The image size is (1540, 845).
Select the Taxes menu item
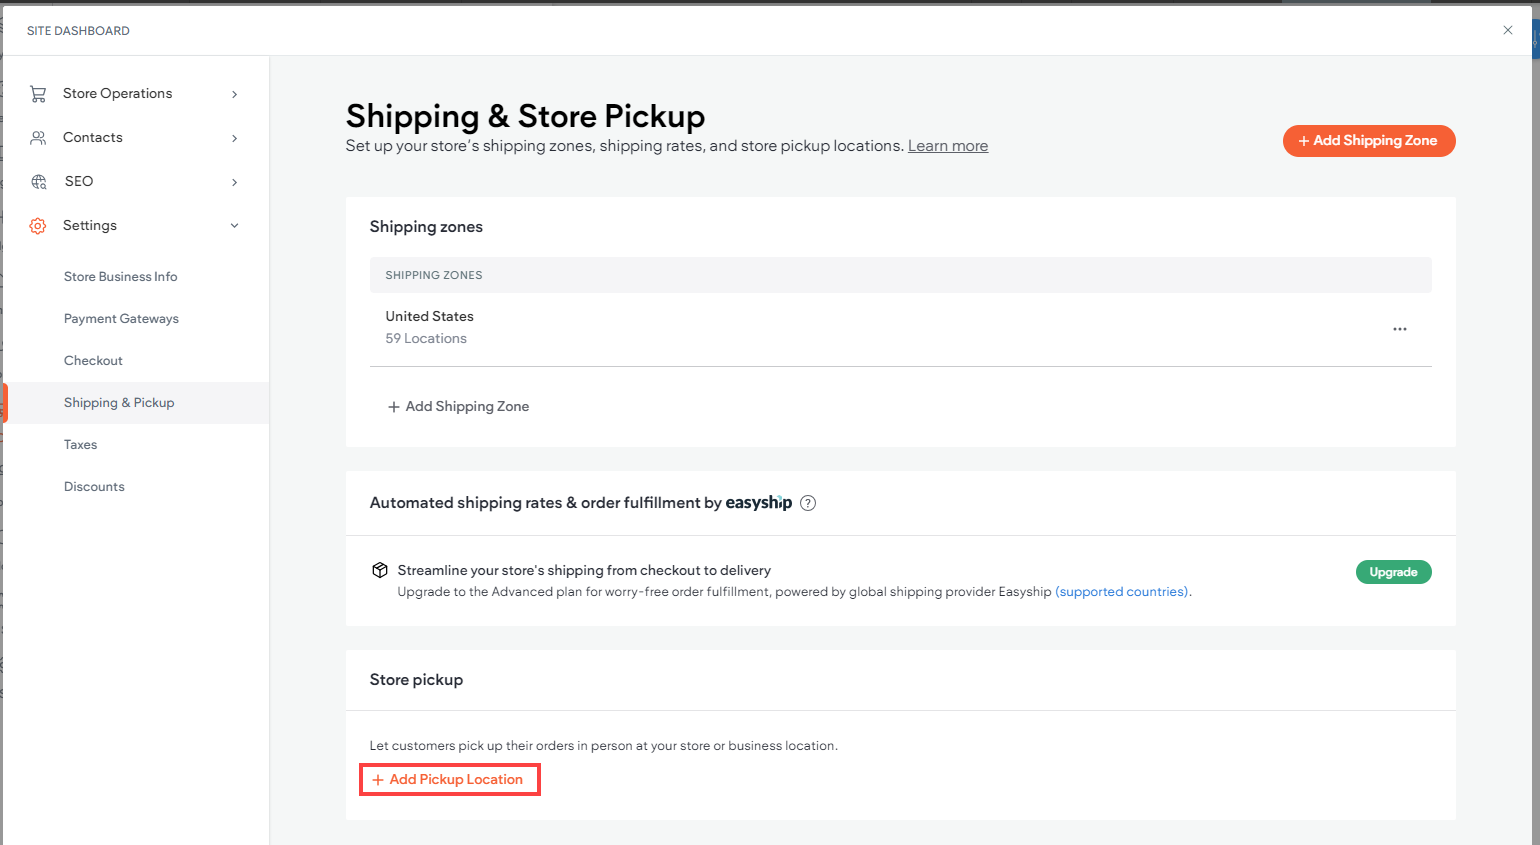pyautogui.click(x=80, y=444)
